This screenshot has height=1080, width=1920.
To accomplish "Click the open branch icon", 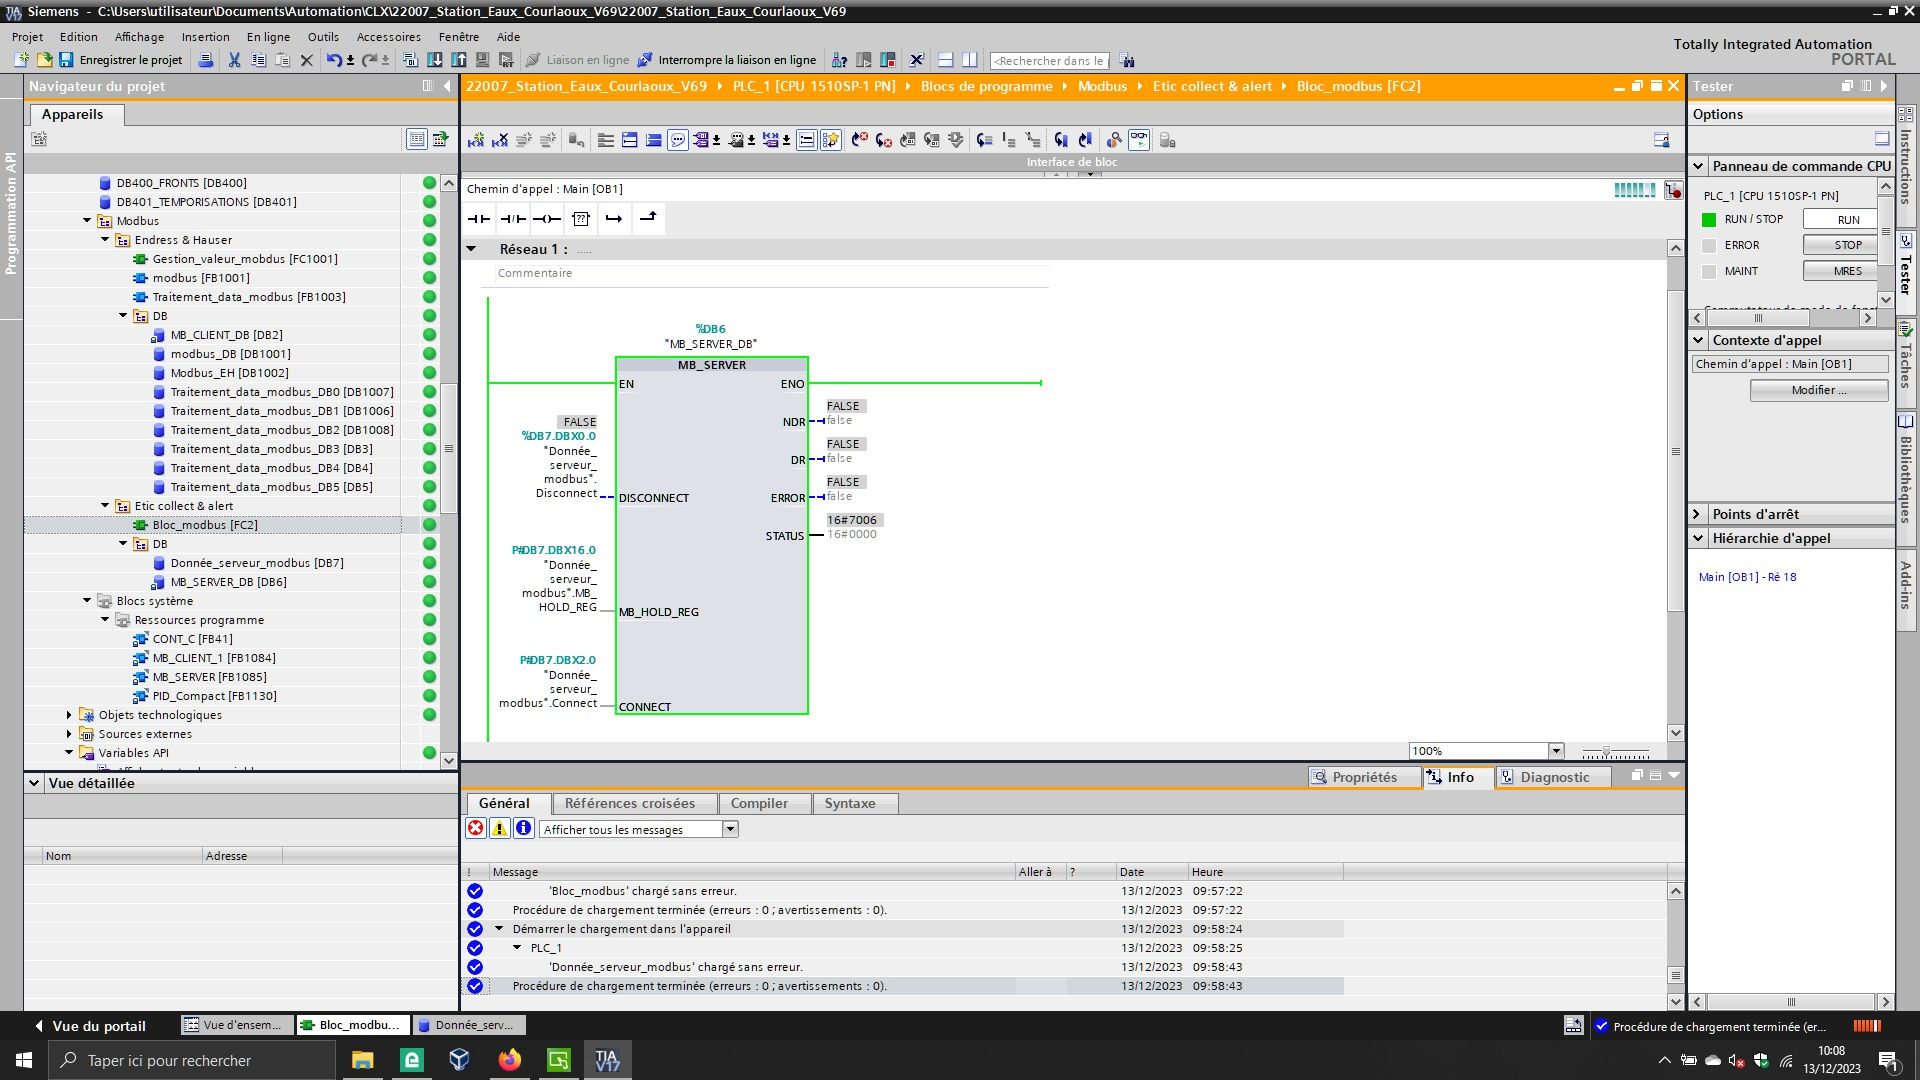I will coord(614,219).
